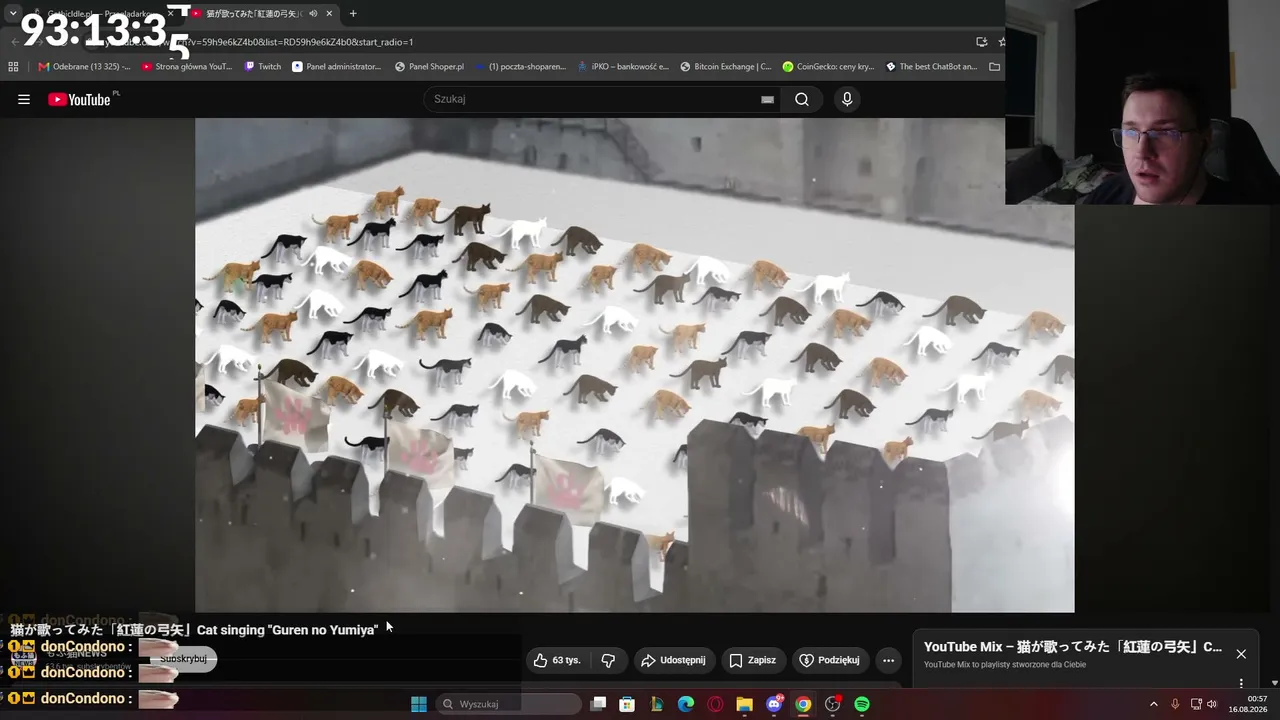
Task: Open The best ChatBot bookmark
Action: (932, 67)
